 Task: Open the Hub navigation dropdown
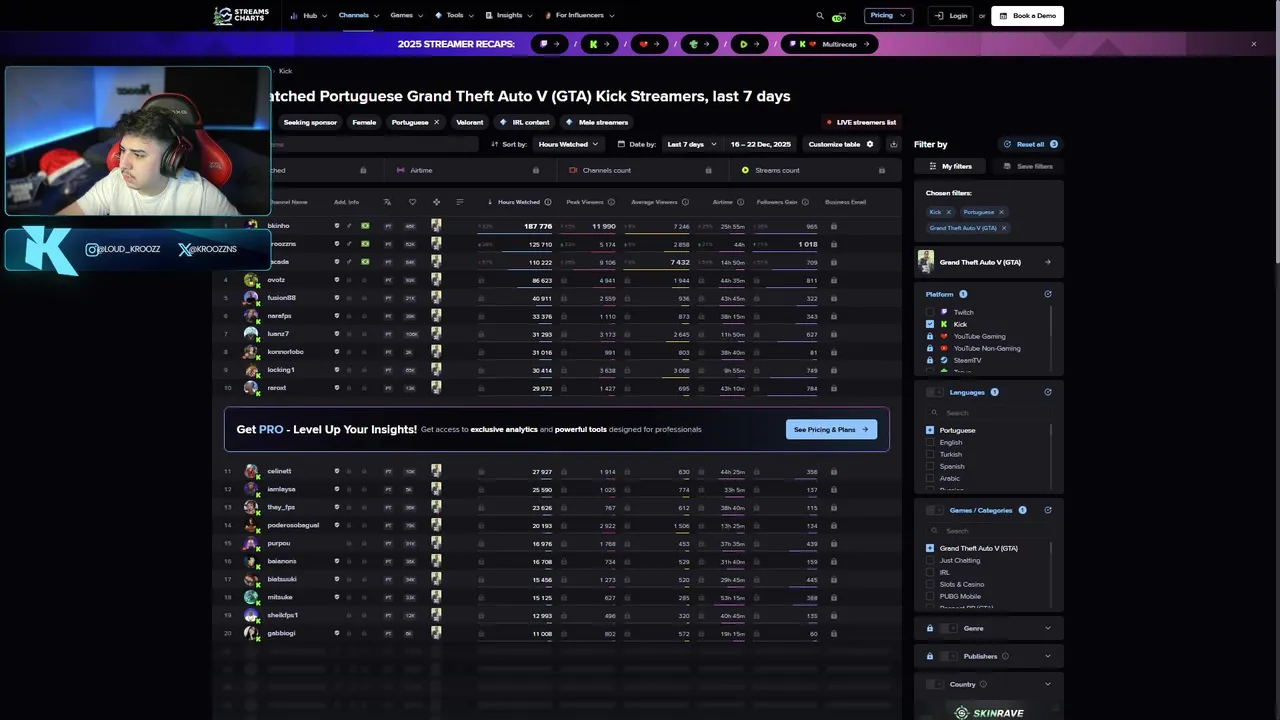[309, 16]
